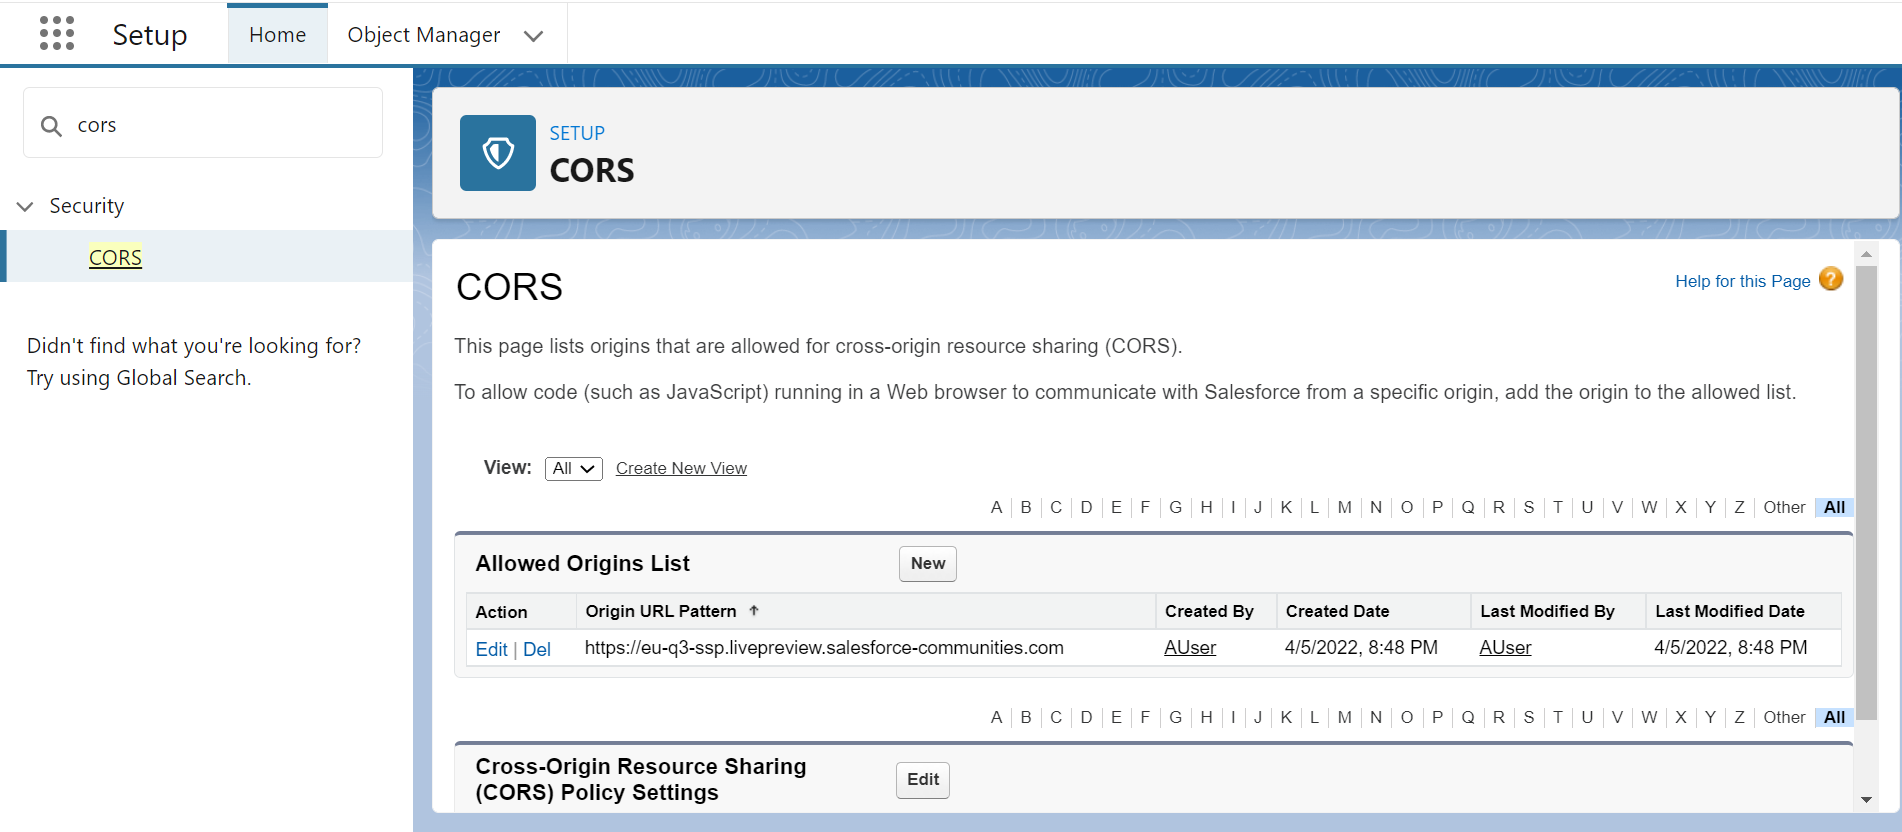
Task: Click the page scrollbar up arrow
Action: pyautogui.click(x=1866, y=254)
